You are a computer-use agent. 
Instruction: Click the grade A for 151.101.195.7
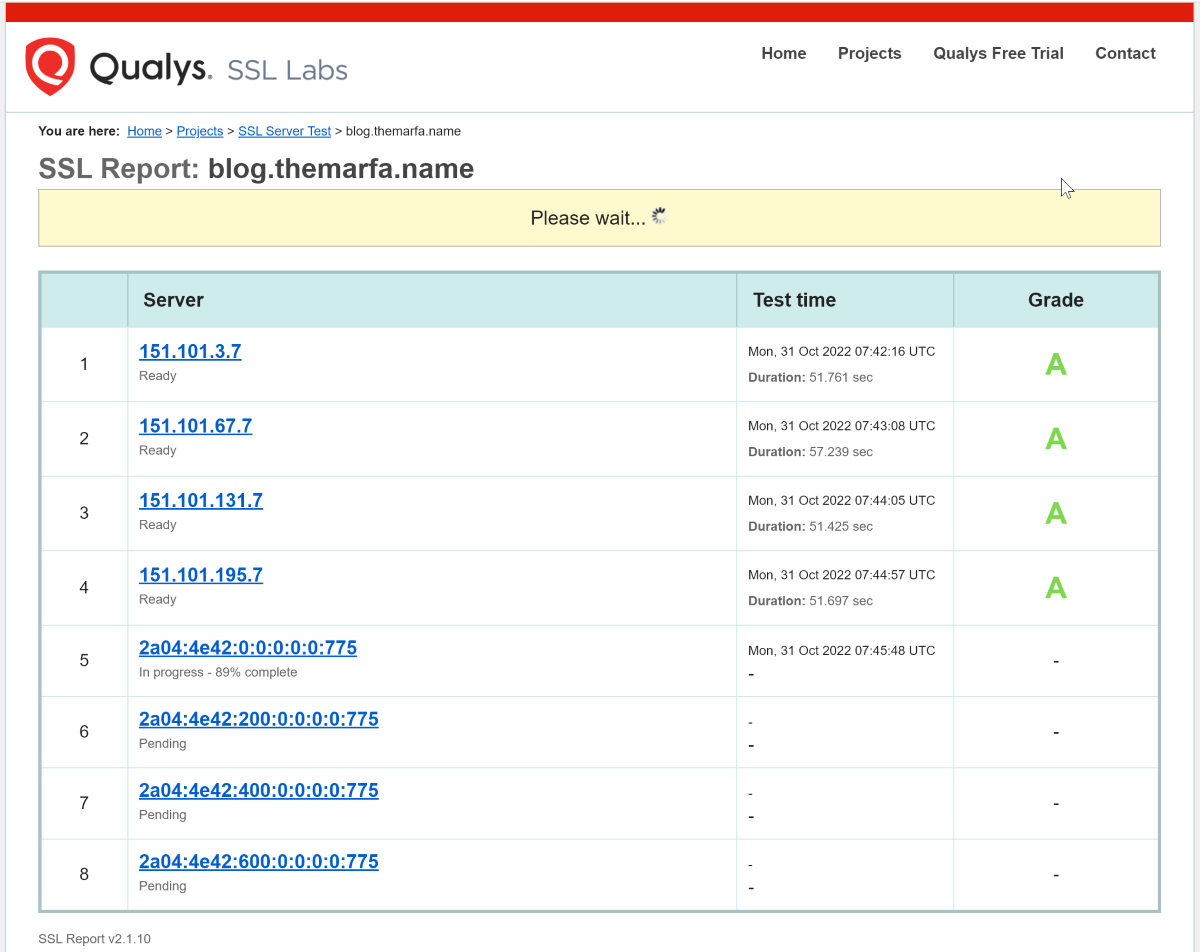[1056, 588]
